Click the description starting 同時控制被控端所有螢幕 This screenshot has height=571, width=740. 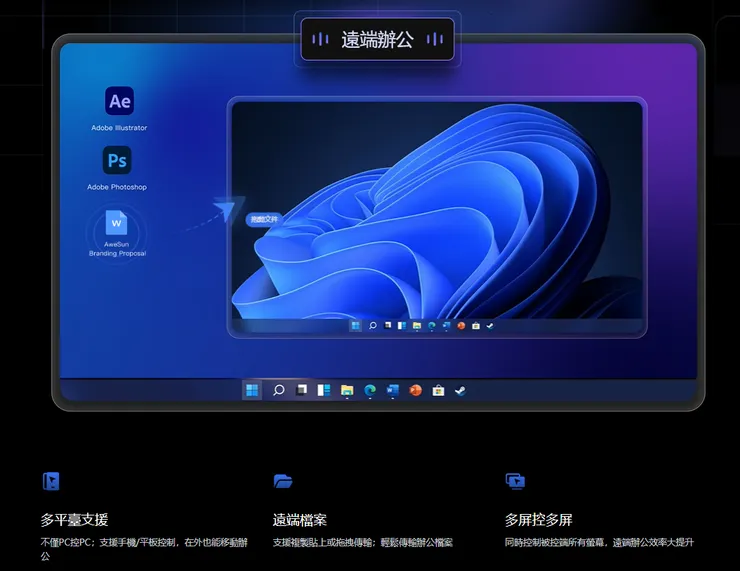[x=599, y=542]
